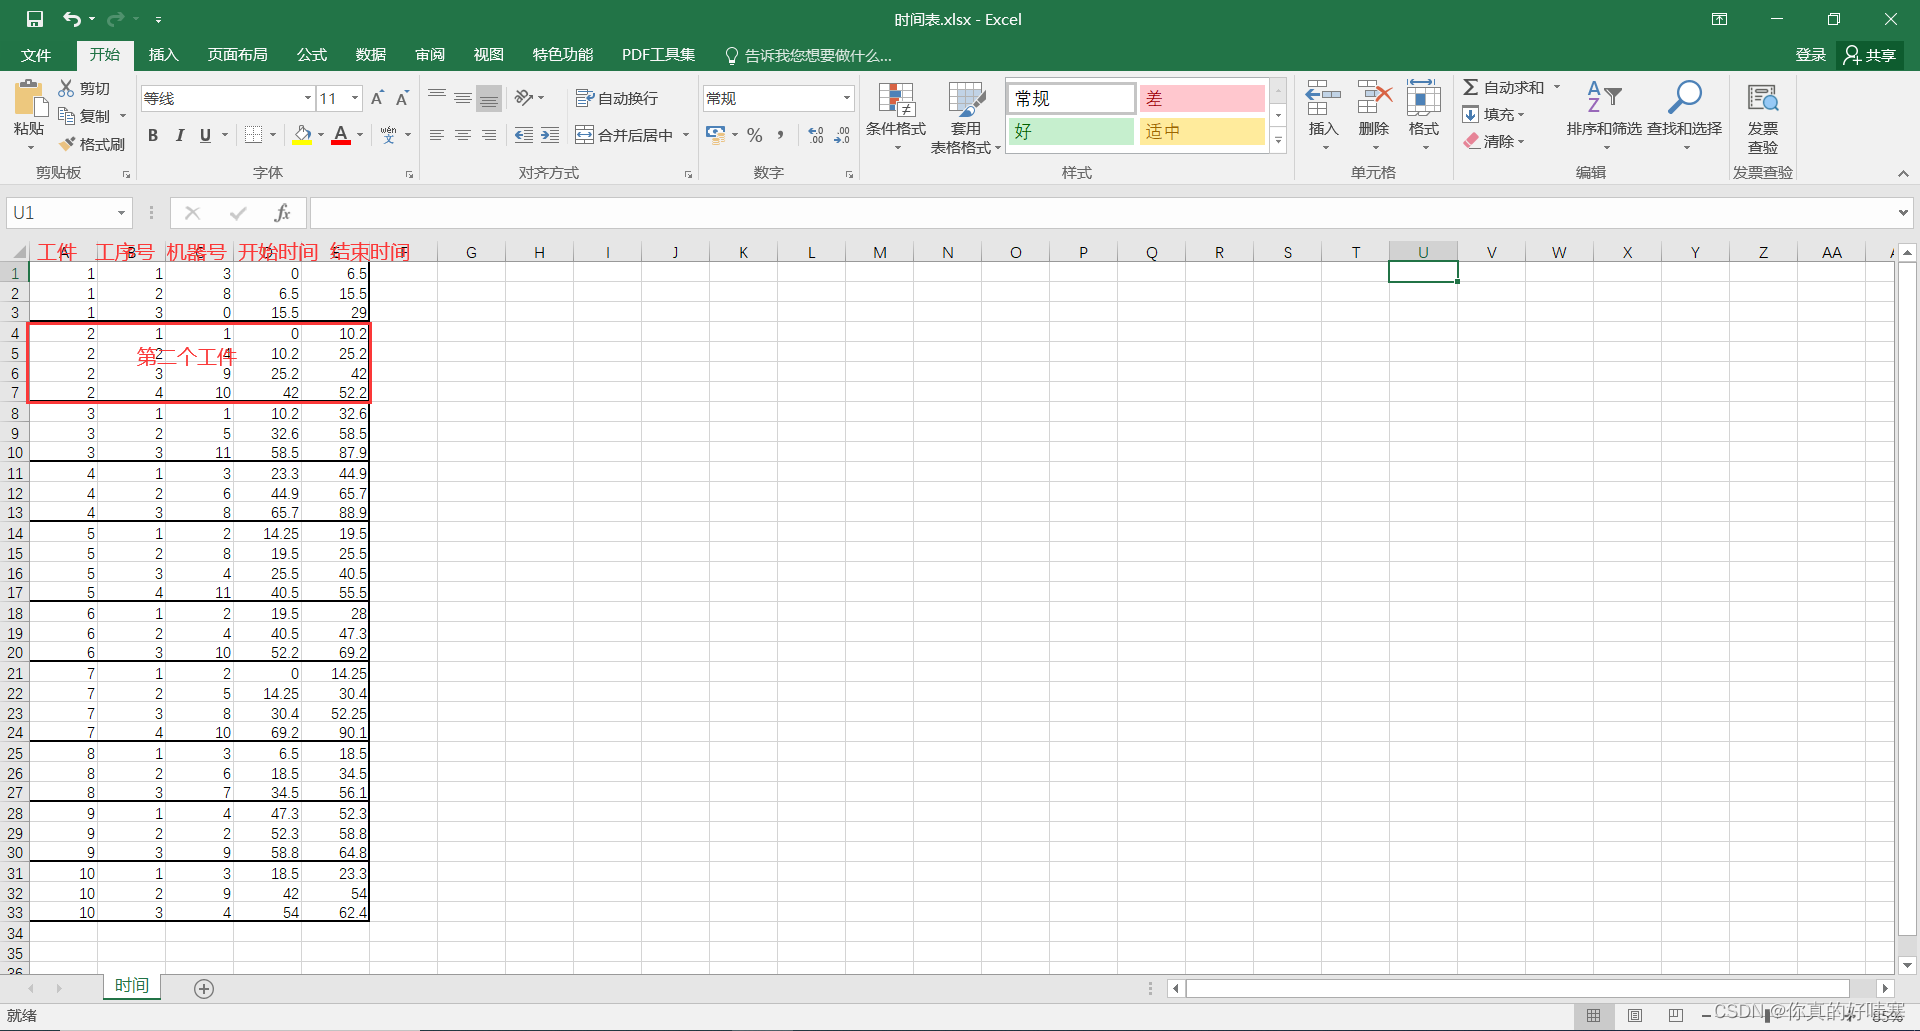Image resolution: width=1920 pixels, height=1031 pixels.
Task: Click the comma style icon
Action: pyautogui.click(x=780, y=135)
